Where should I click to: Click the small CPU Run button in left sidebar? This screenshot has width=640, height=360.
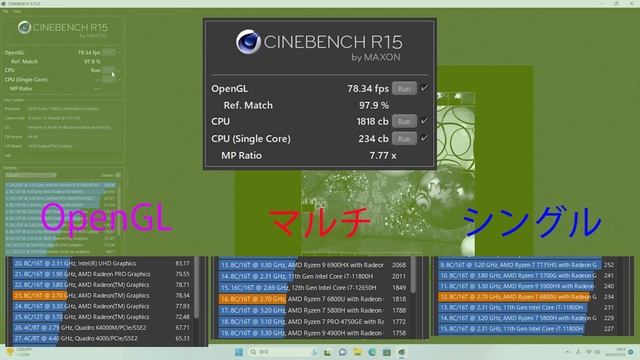(109, 70)
